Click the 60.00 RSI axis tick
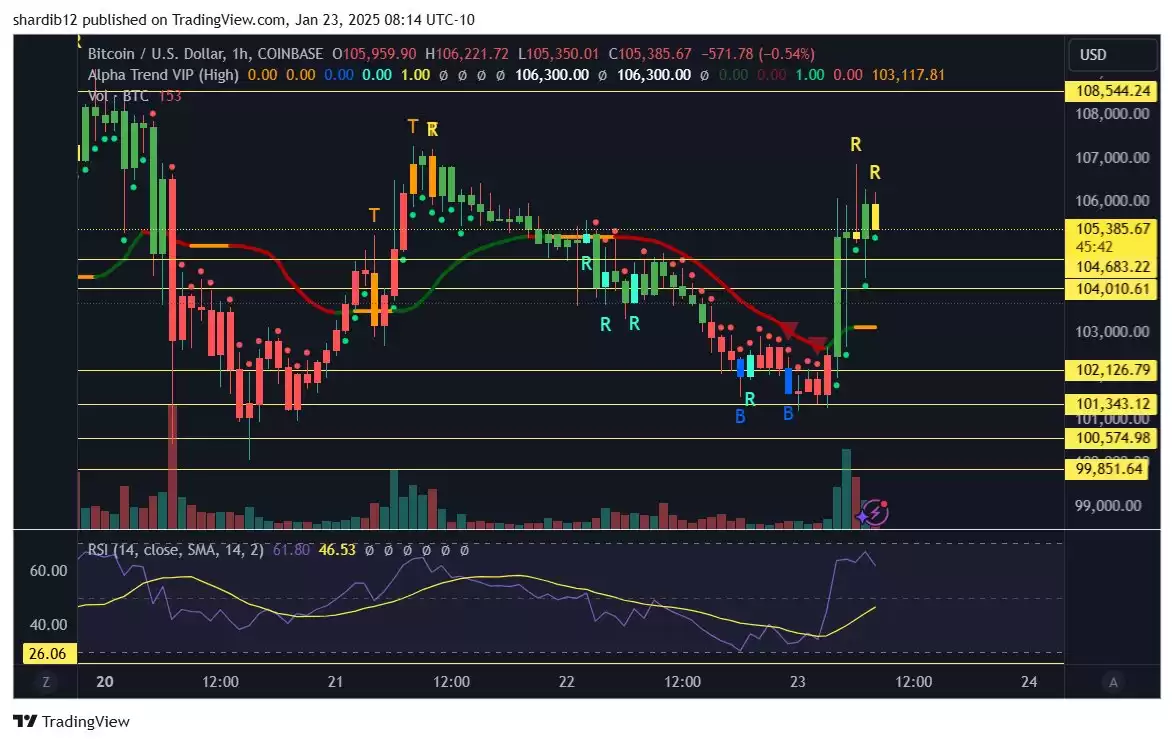 [49, 571]
